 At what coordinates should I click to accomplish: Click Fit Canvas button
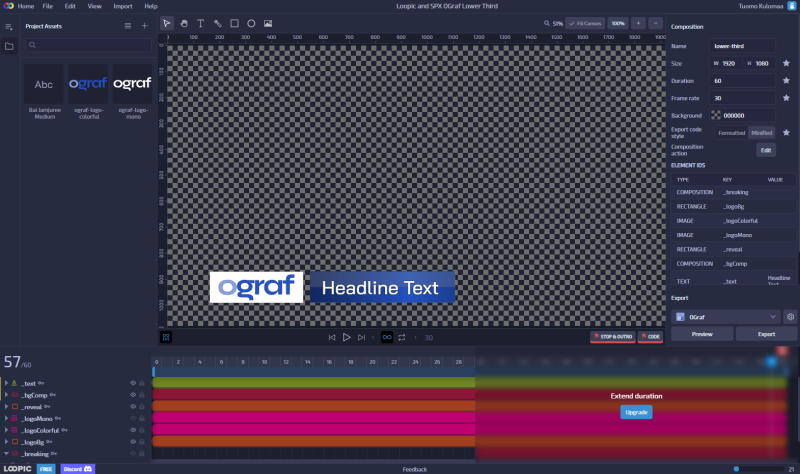pyautogui.click(x=585, y=23)
